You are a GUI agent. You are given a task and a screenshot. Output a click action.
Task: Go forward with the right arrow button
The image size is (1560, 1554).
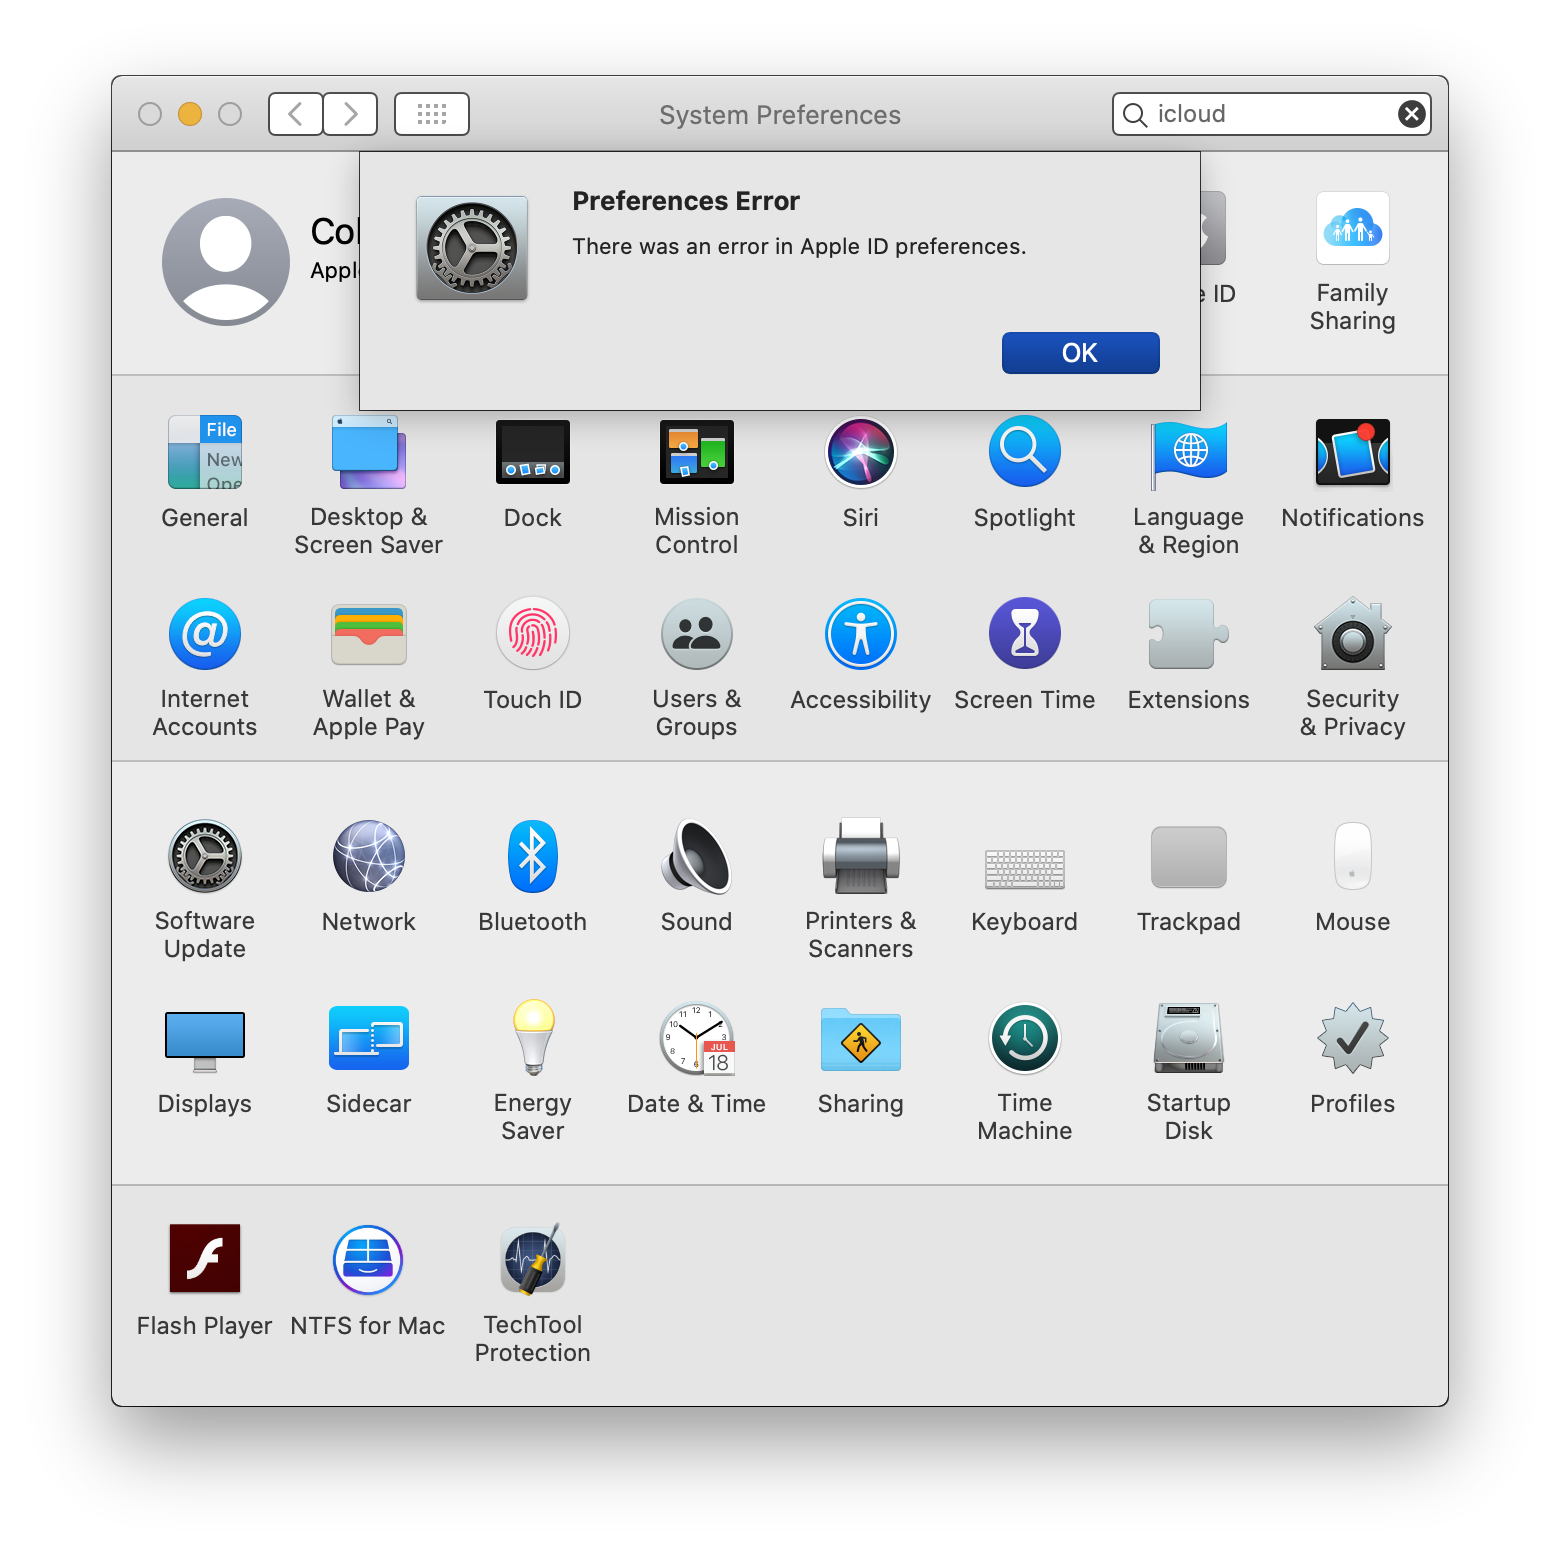coord(351,114)
